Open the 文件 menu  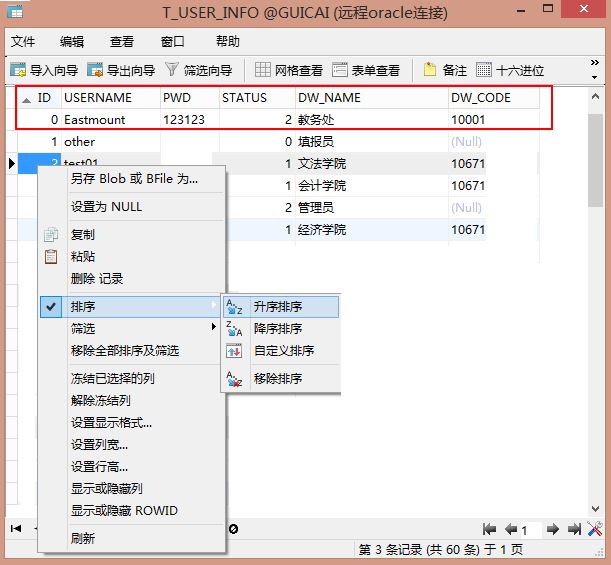click(23, 41)
